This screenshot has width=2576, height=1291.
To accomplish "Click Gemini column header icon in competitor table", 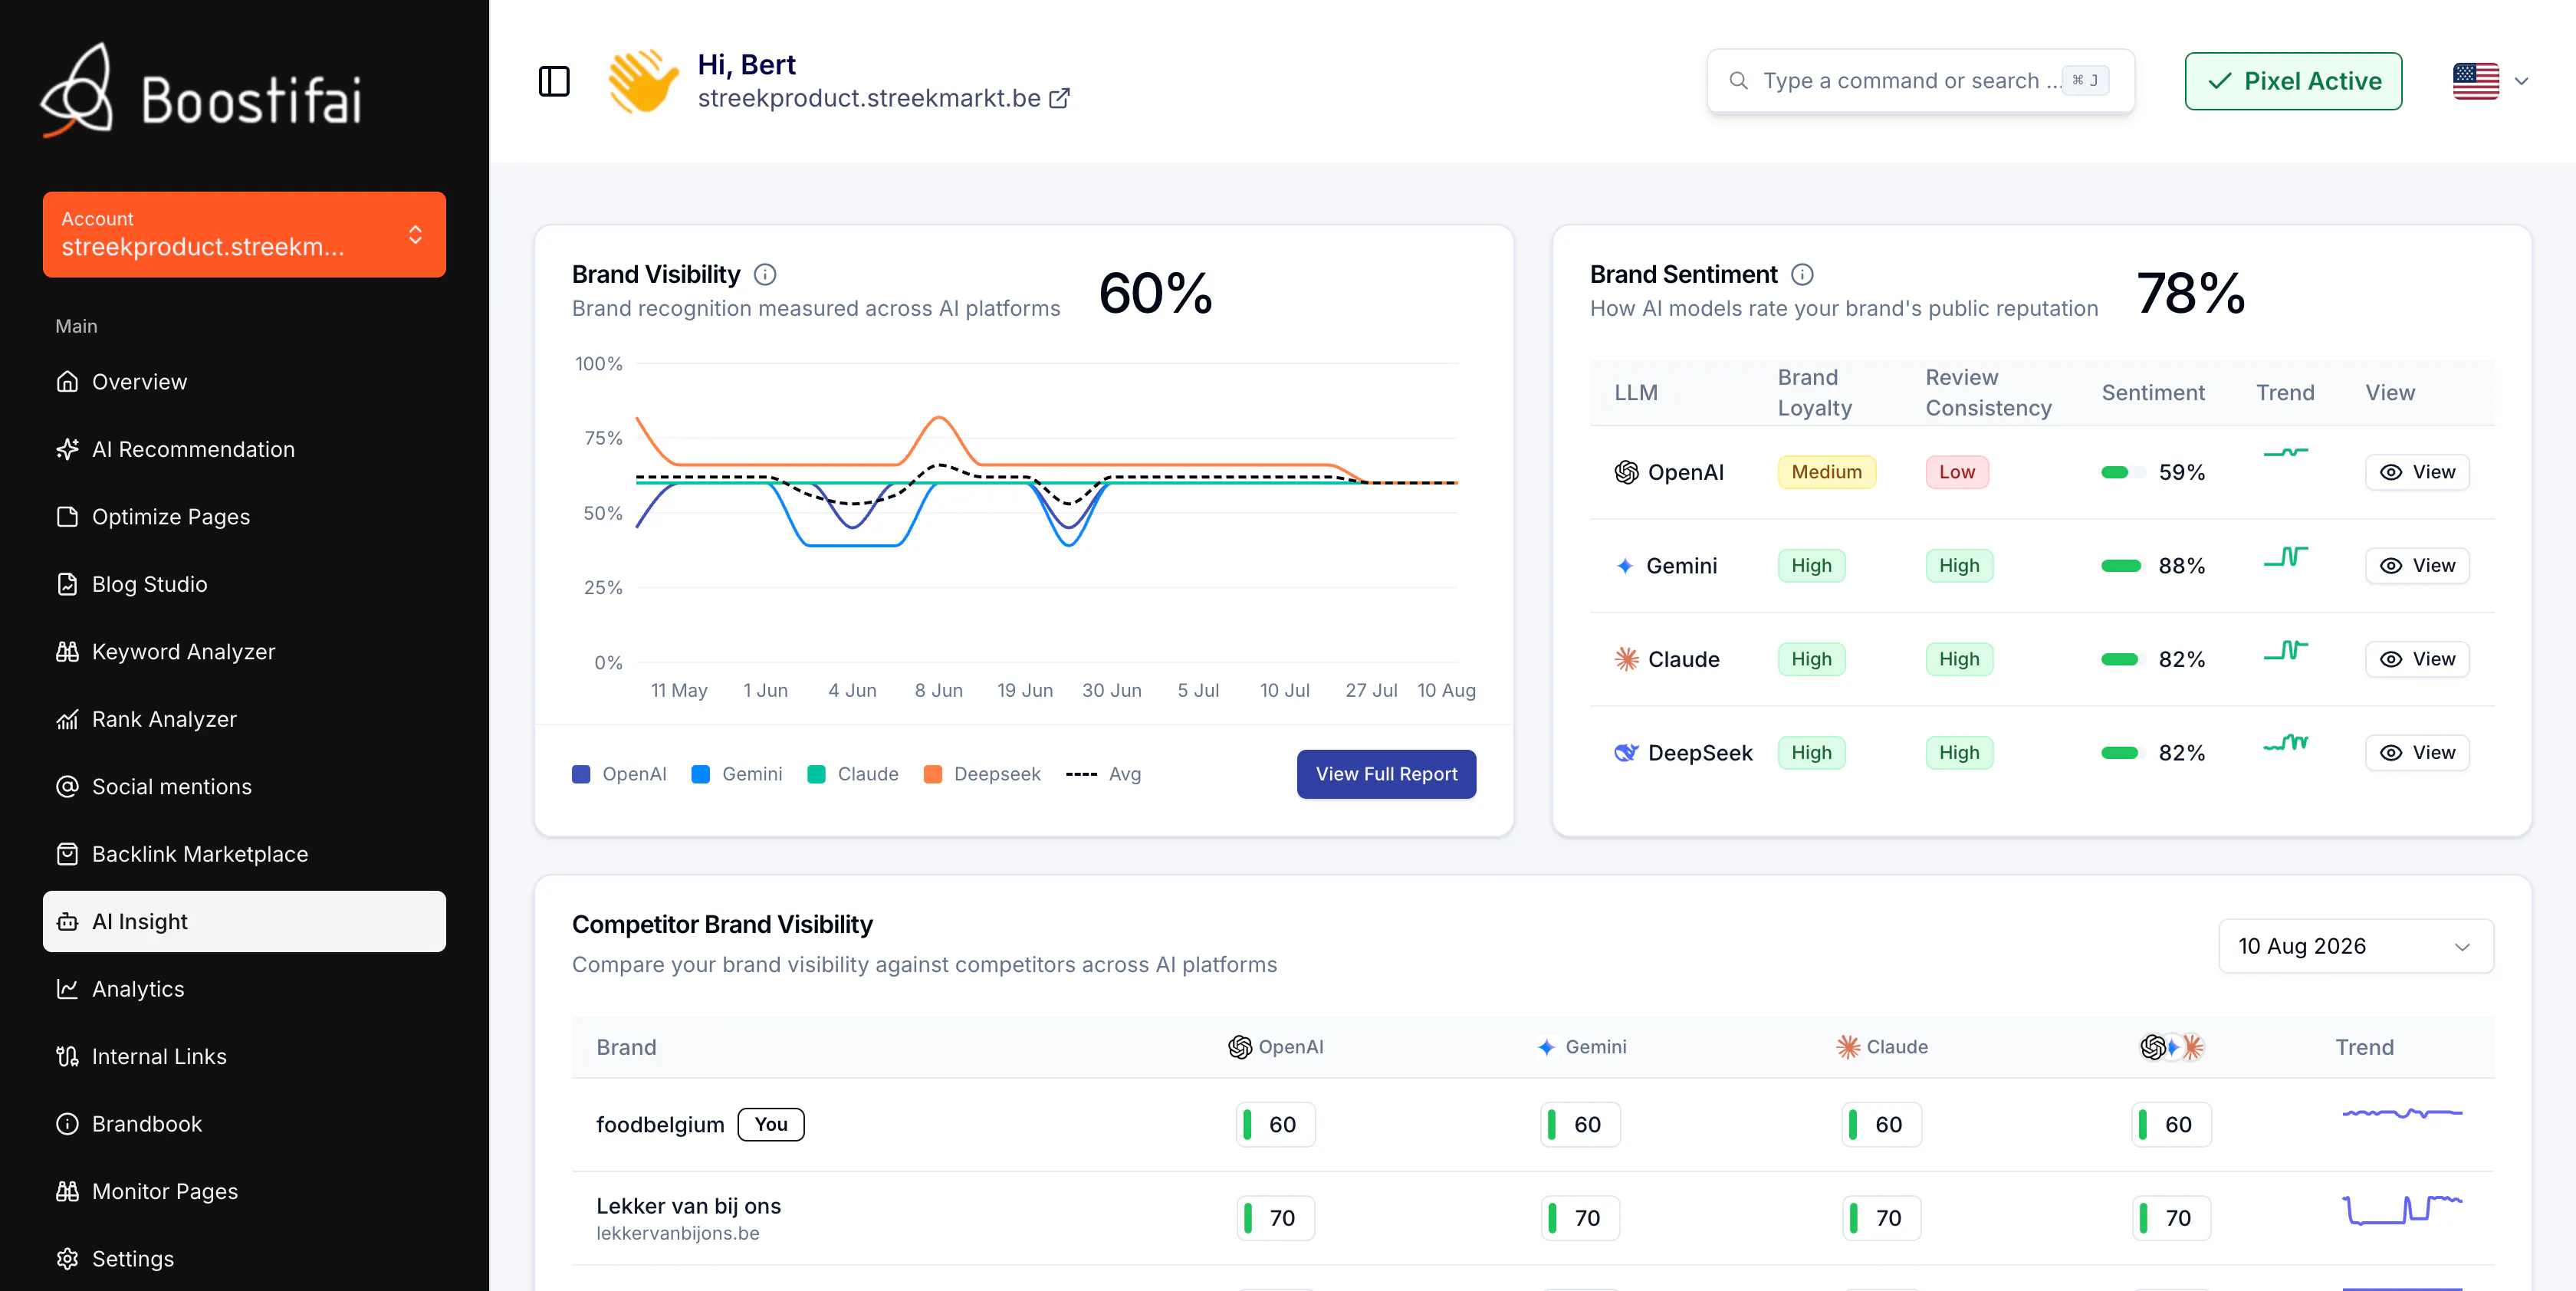I will [x=1546, y=1047].
